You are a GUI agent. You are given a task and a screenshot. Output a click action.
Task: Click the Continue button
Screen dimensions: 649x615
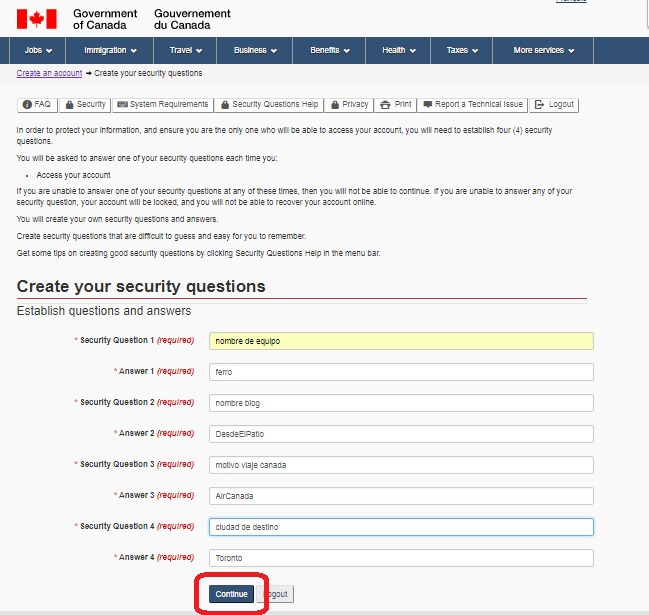(231, 594)
